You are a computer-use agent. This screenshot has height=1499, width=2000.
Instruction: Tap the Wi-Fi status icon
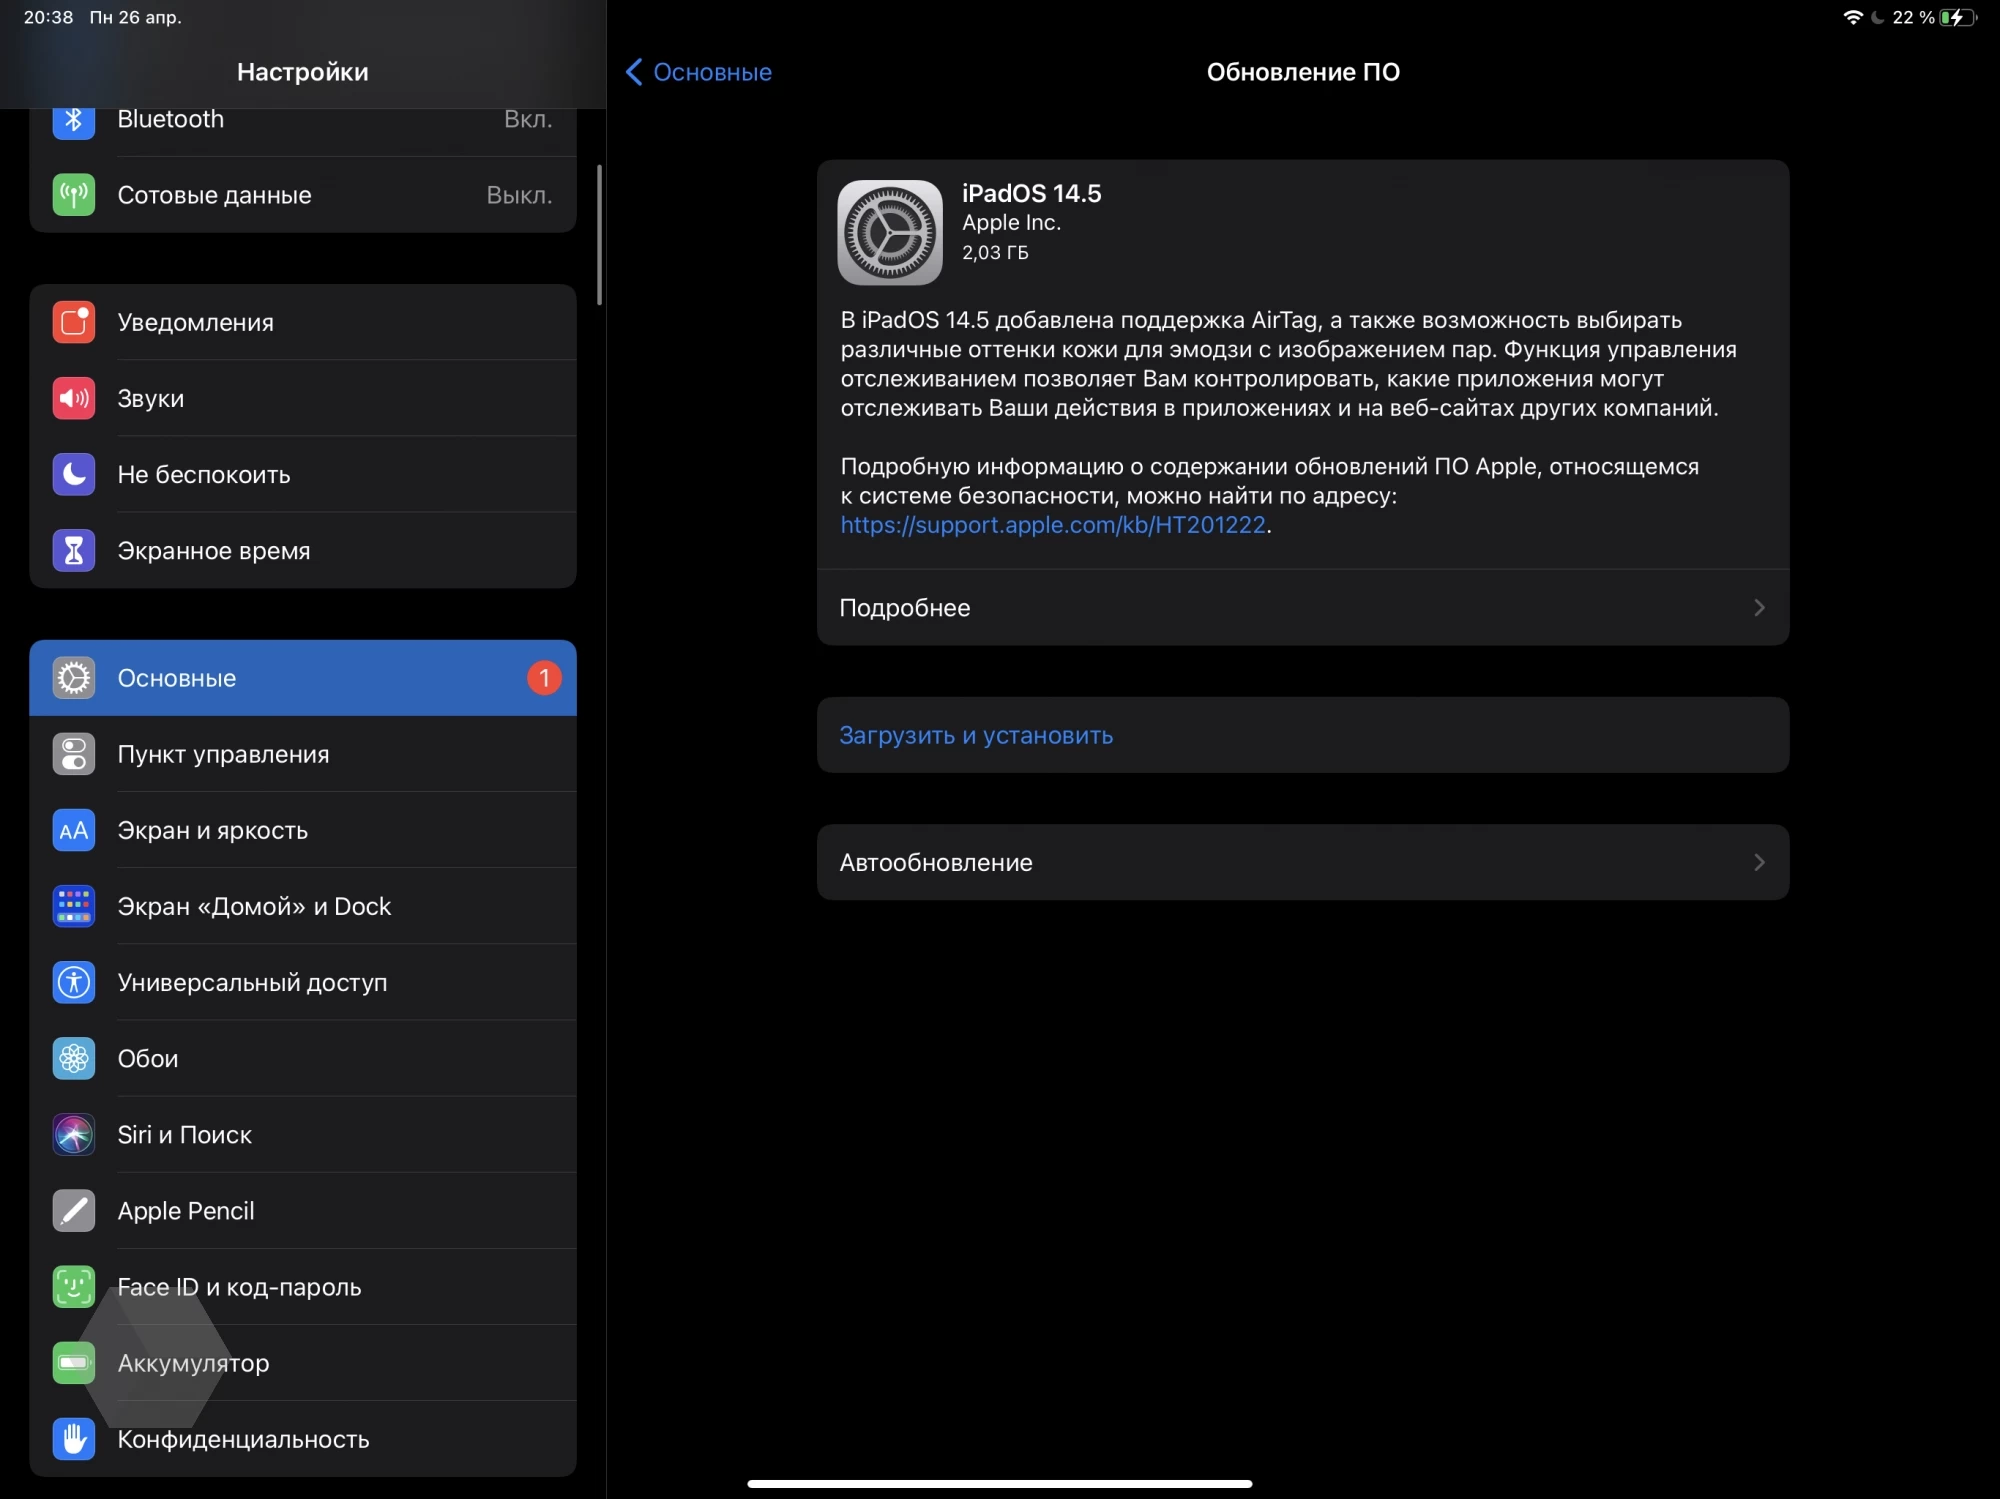click(x=1852, y=17)
